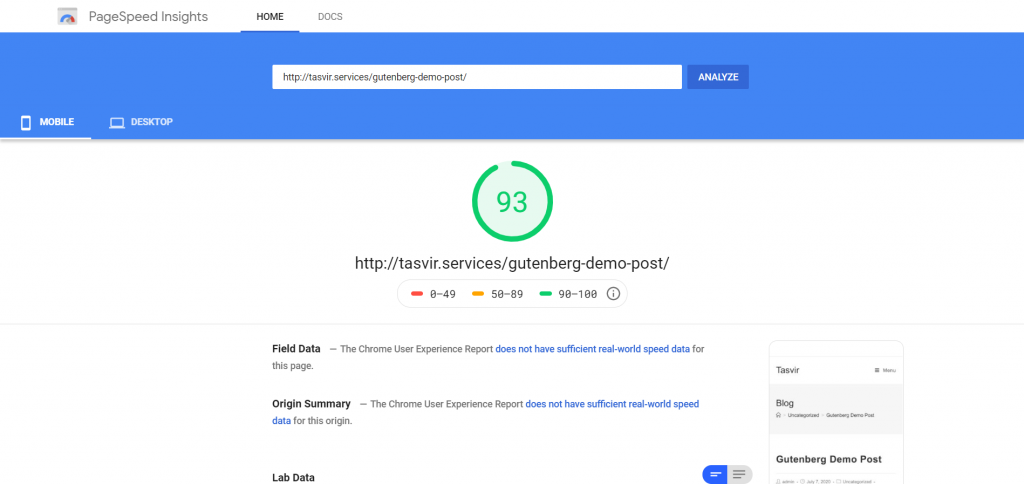
Task: Click the Tasvir site name in the preview
Action: tap(788, 370)
